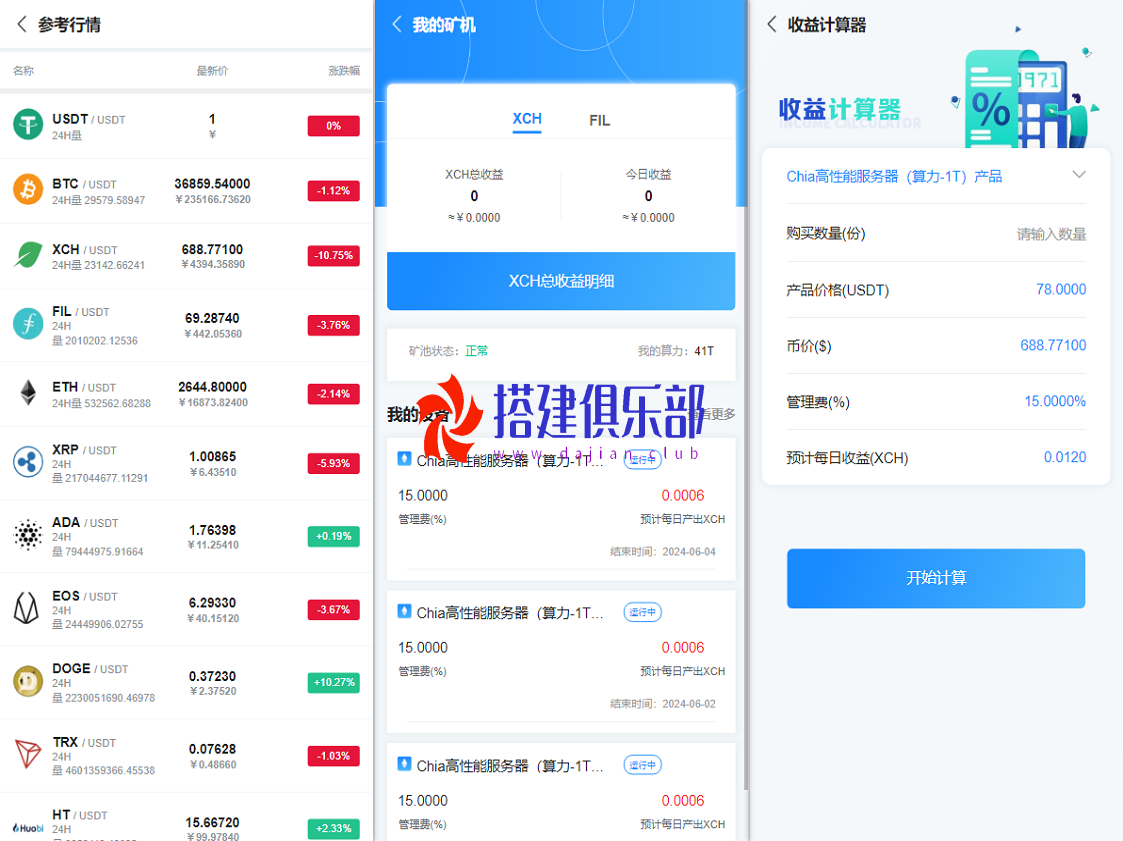Click the 运行中 badge on the 2024-06-02 miner
Viewport: 1123px width, 841px height.
(x=642, y=612)
